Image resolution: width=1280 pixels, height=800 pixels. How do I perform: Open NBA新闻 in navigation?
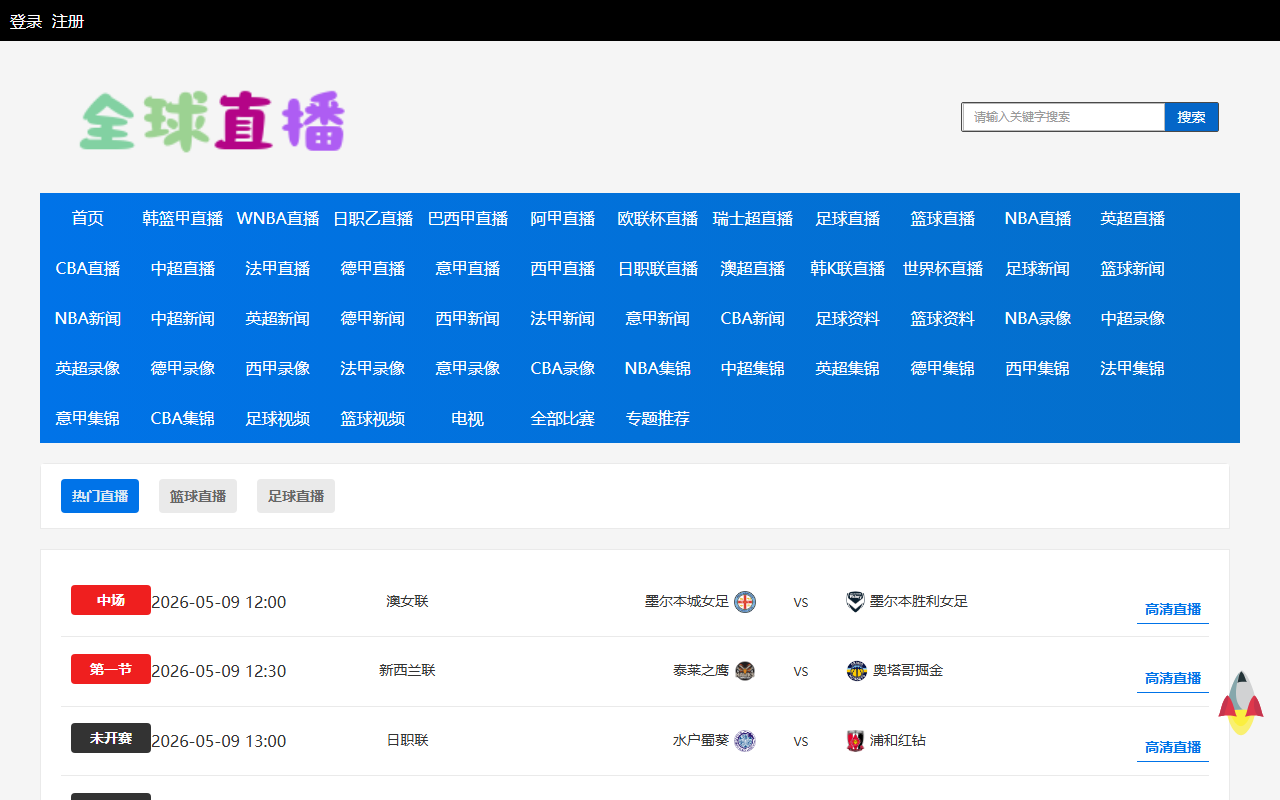point(88,318)
